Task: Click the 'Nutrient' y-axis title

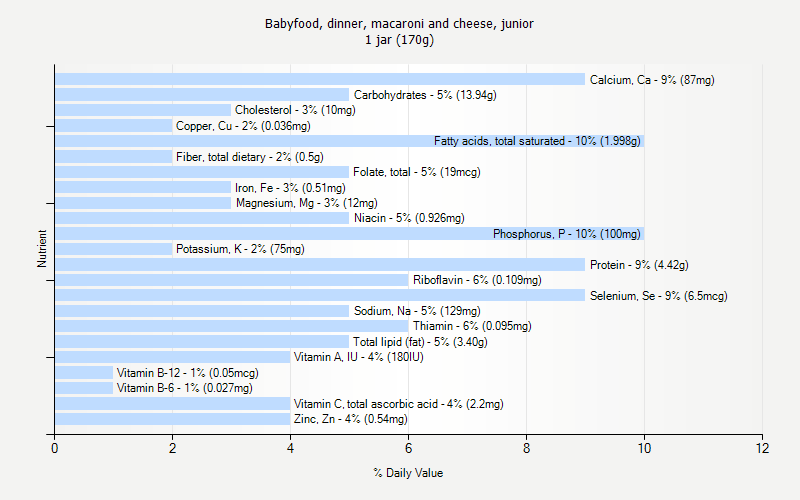Action: (x=42, y=249)
